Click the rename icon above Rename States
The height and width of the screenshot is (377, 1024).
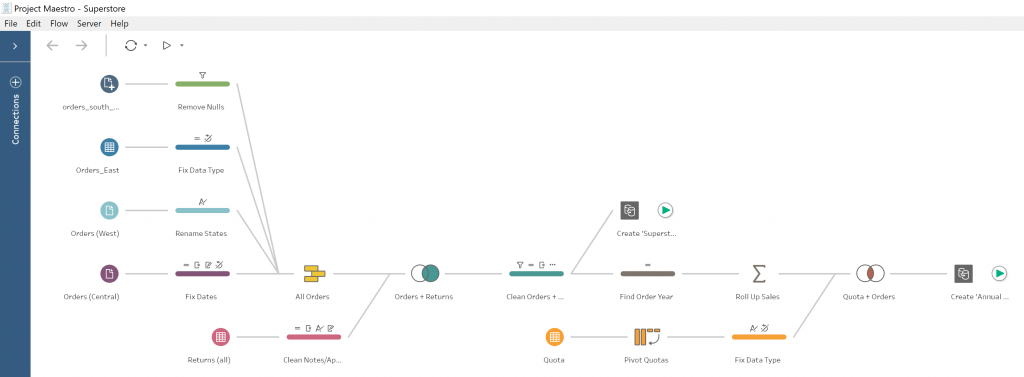[x=202, y=201]
